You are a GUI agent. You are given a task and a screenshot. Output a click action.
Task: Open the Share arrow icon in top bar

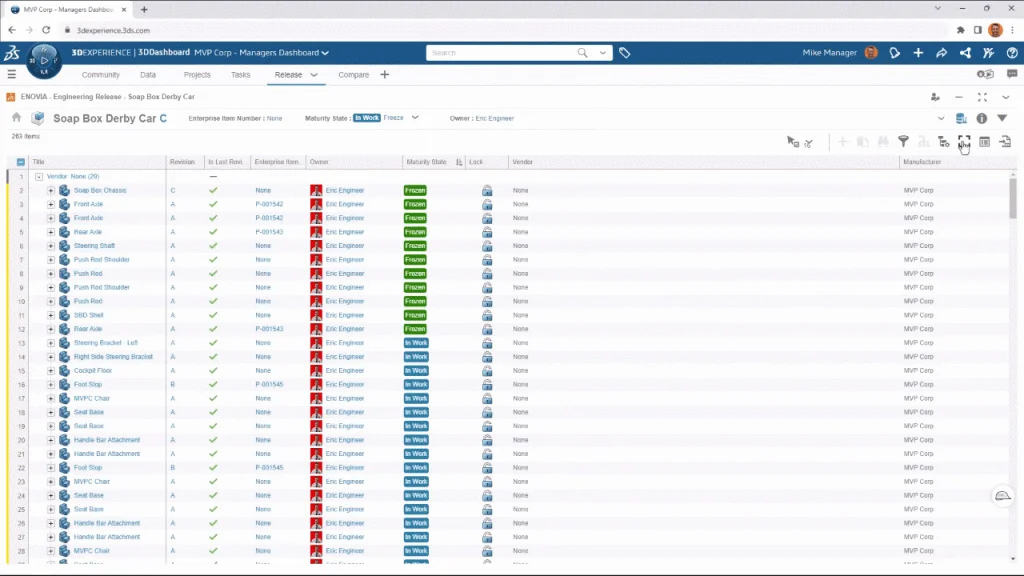[941, 53]
